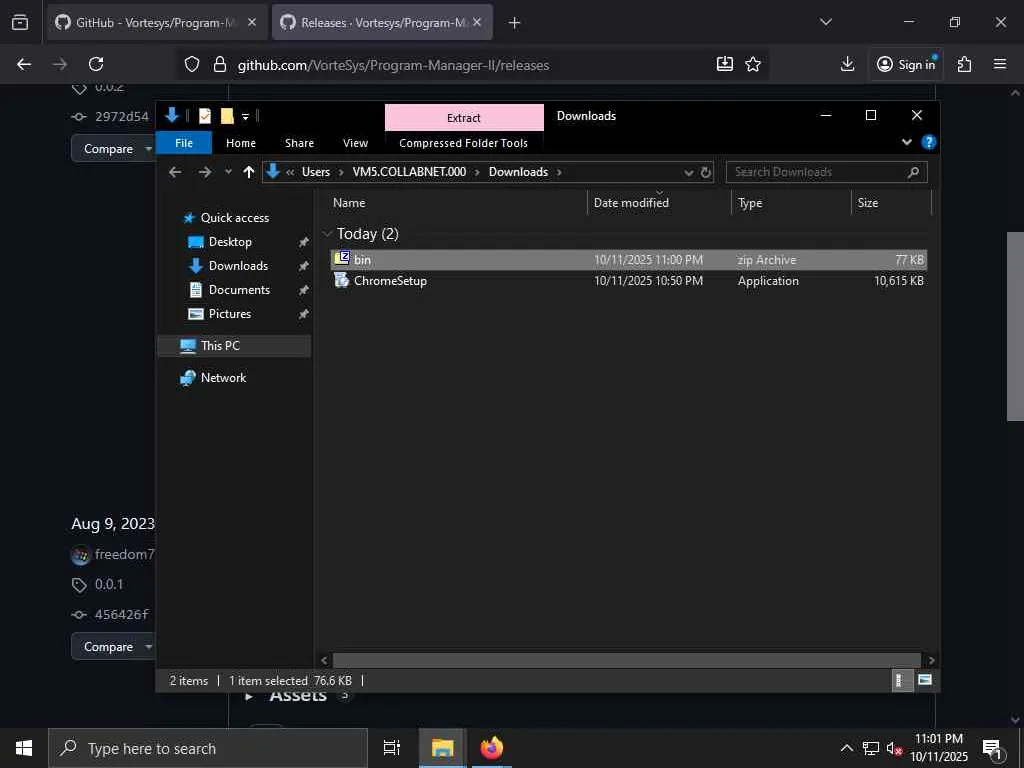This screenshot has height=768, width=1024.
Task: Close the Releases Vortesys tab
Action: [477, 22]
